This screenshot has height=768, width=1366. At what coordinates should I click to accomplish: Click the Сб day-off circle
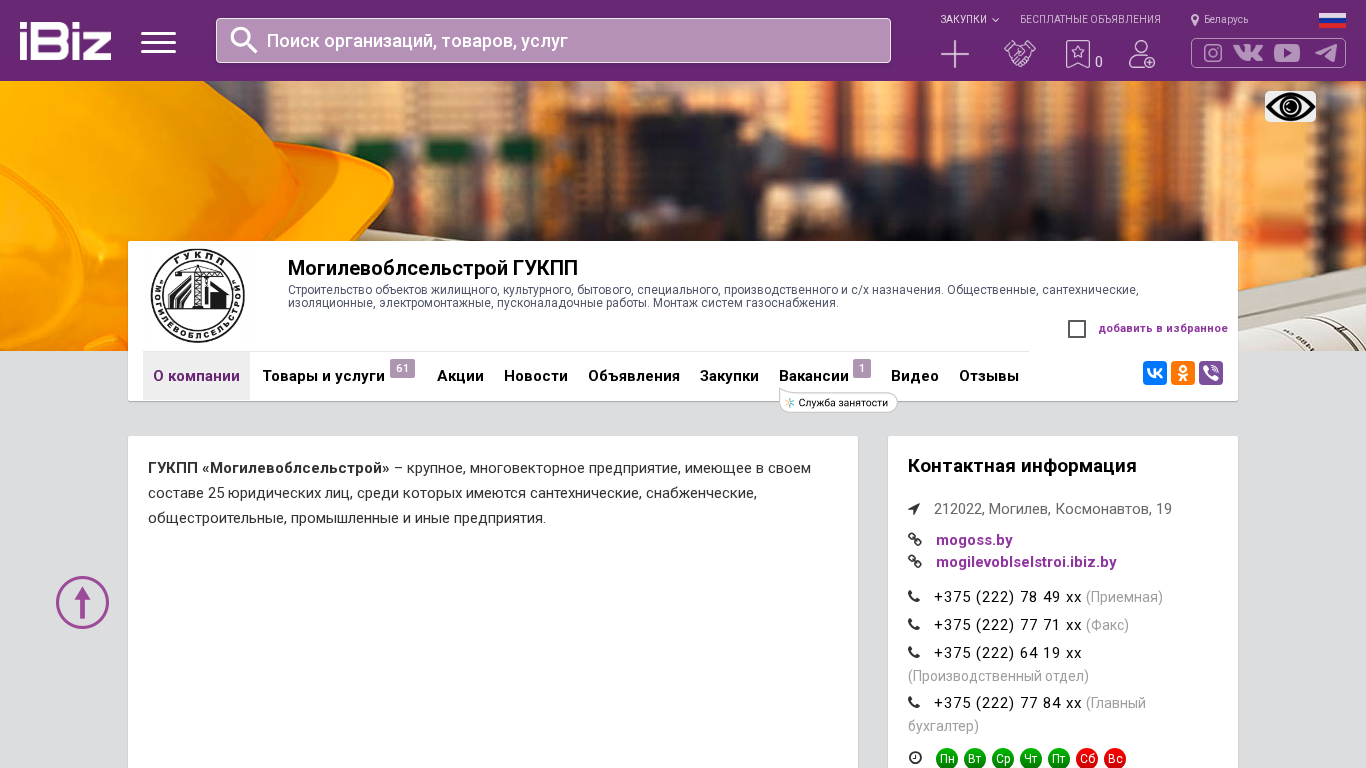coord(1087,759)
